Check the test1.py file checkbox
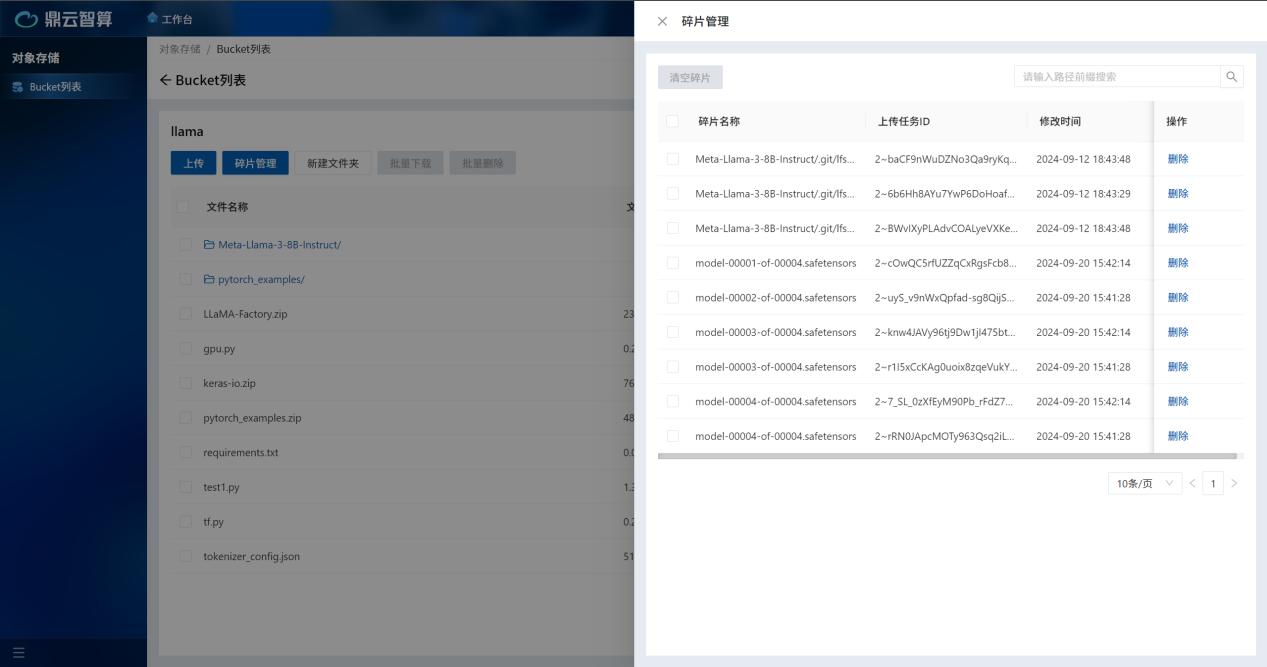Viewport: 1267px width, 667px height. 186,487
